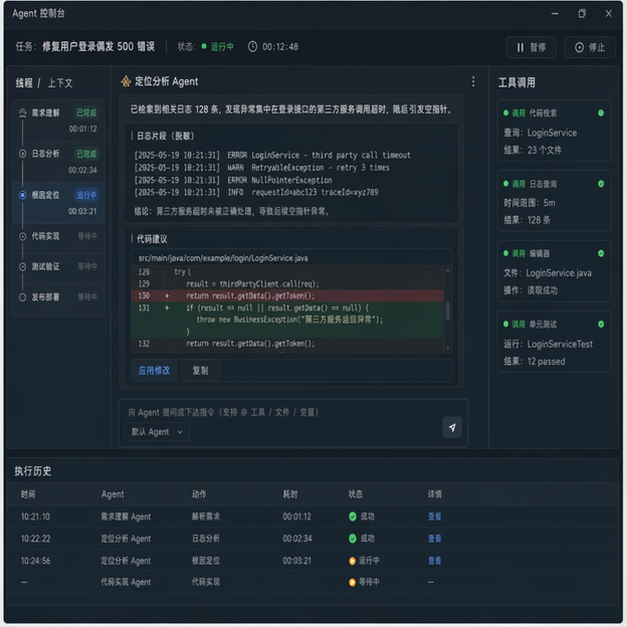Click the 详情 column header

[435, 494]
